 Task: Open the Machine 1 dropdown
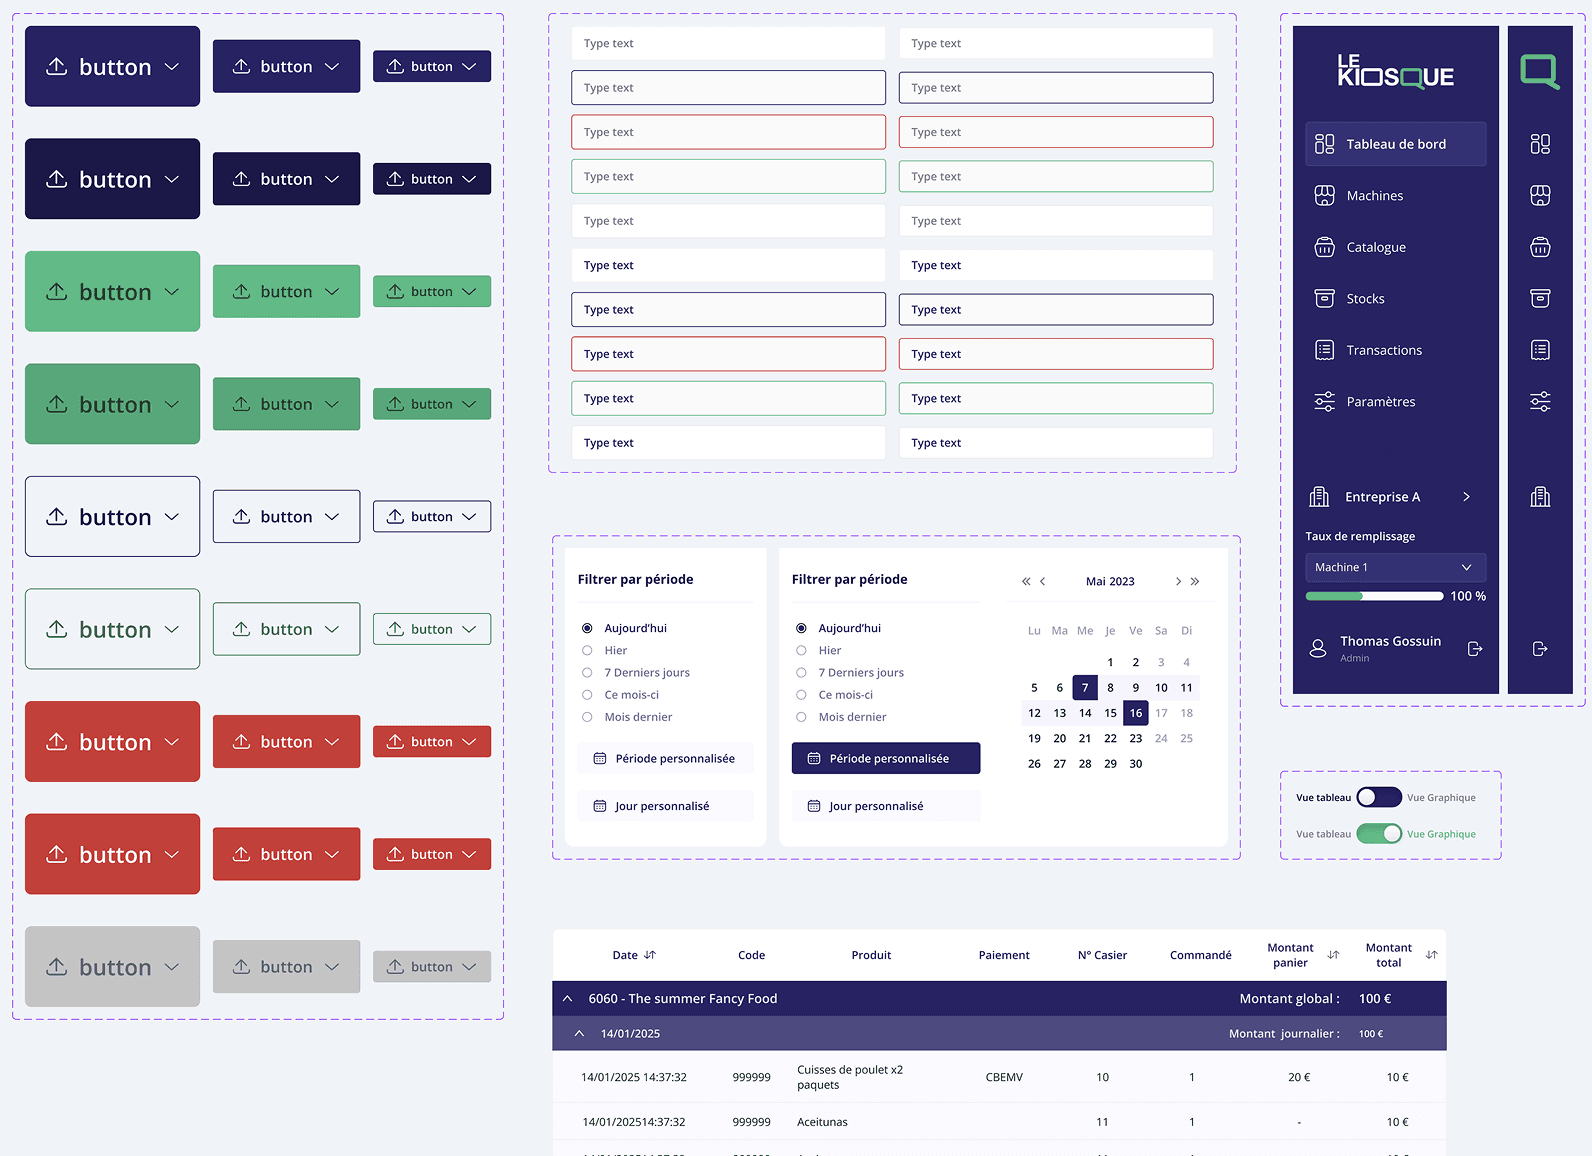click(1395, 567)
